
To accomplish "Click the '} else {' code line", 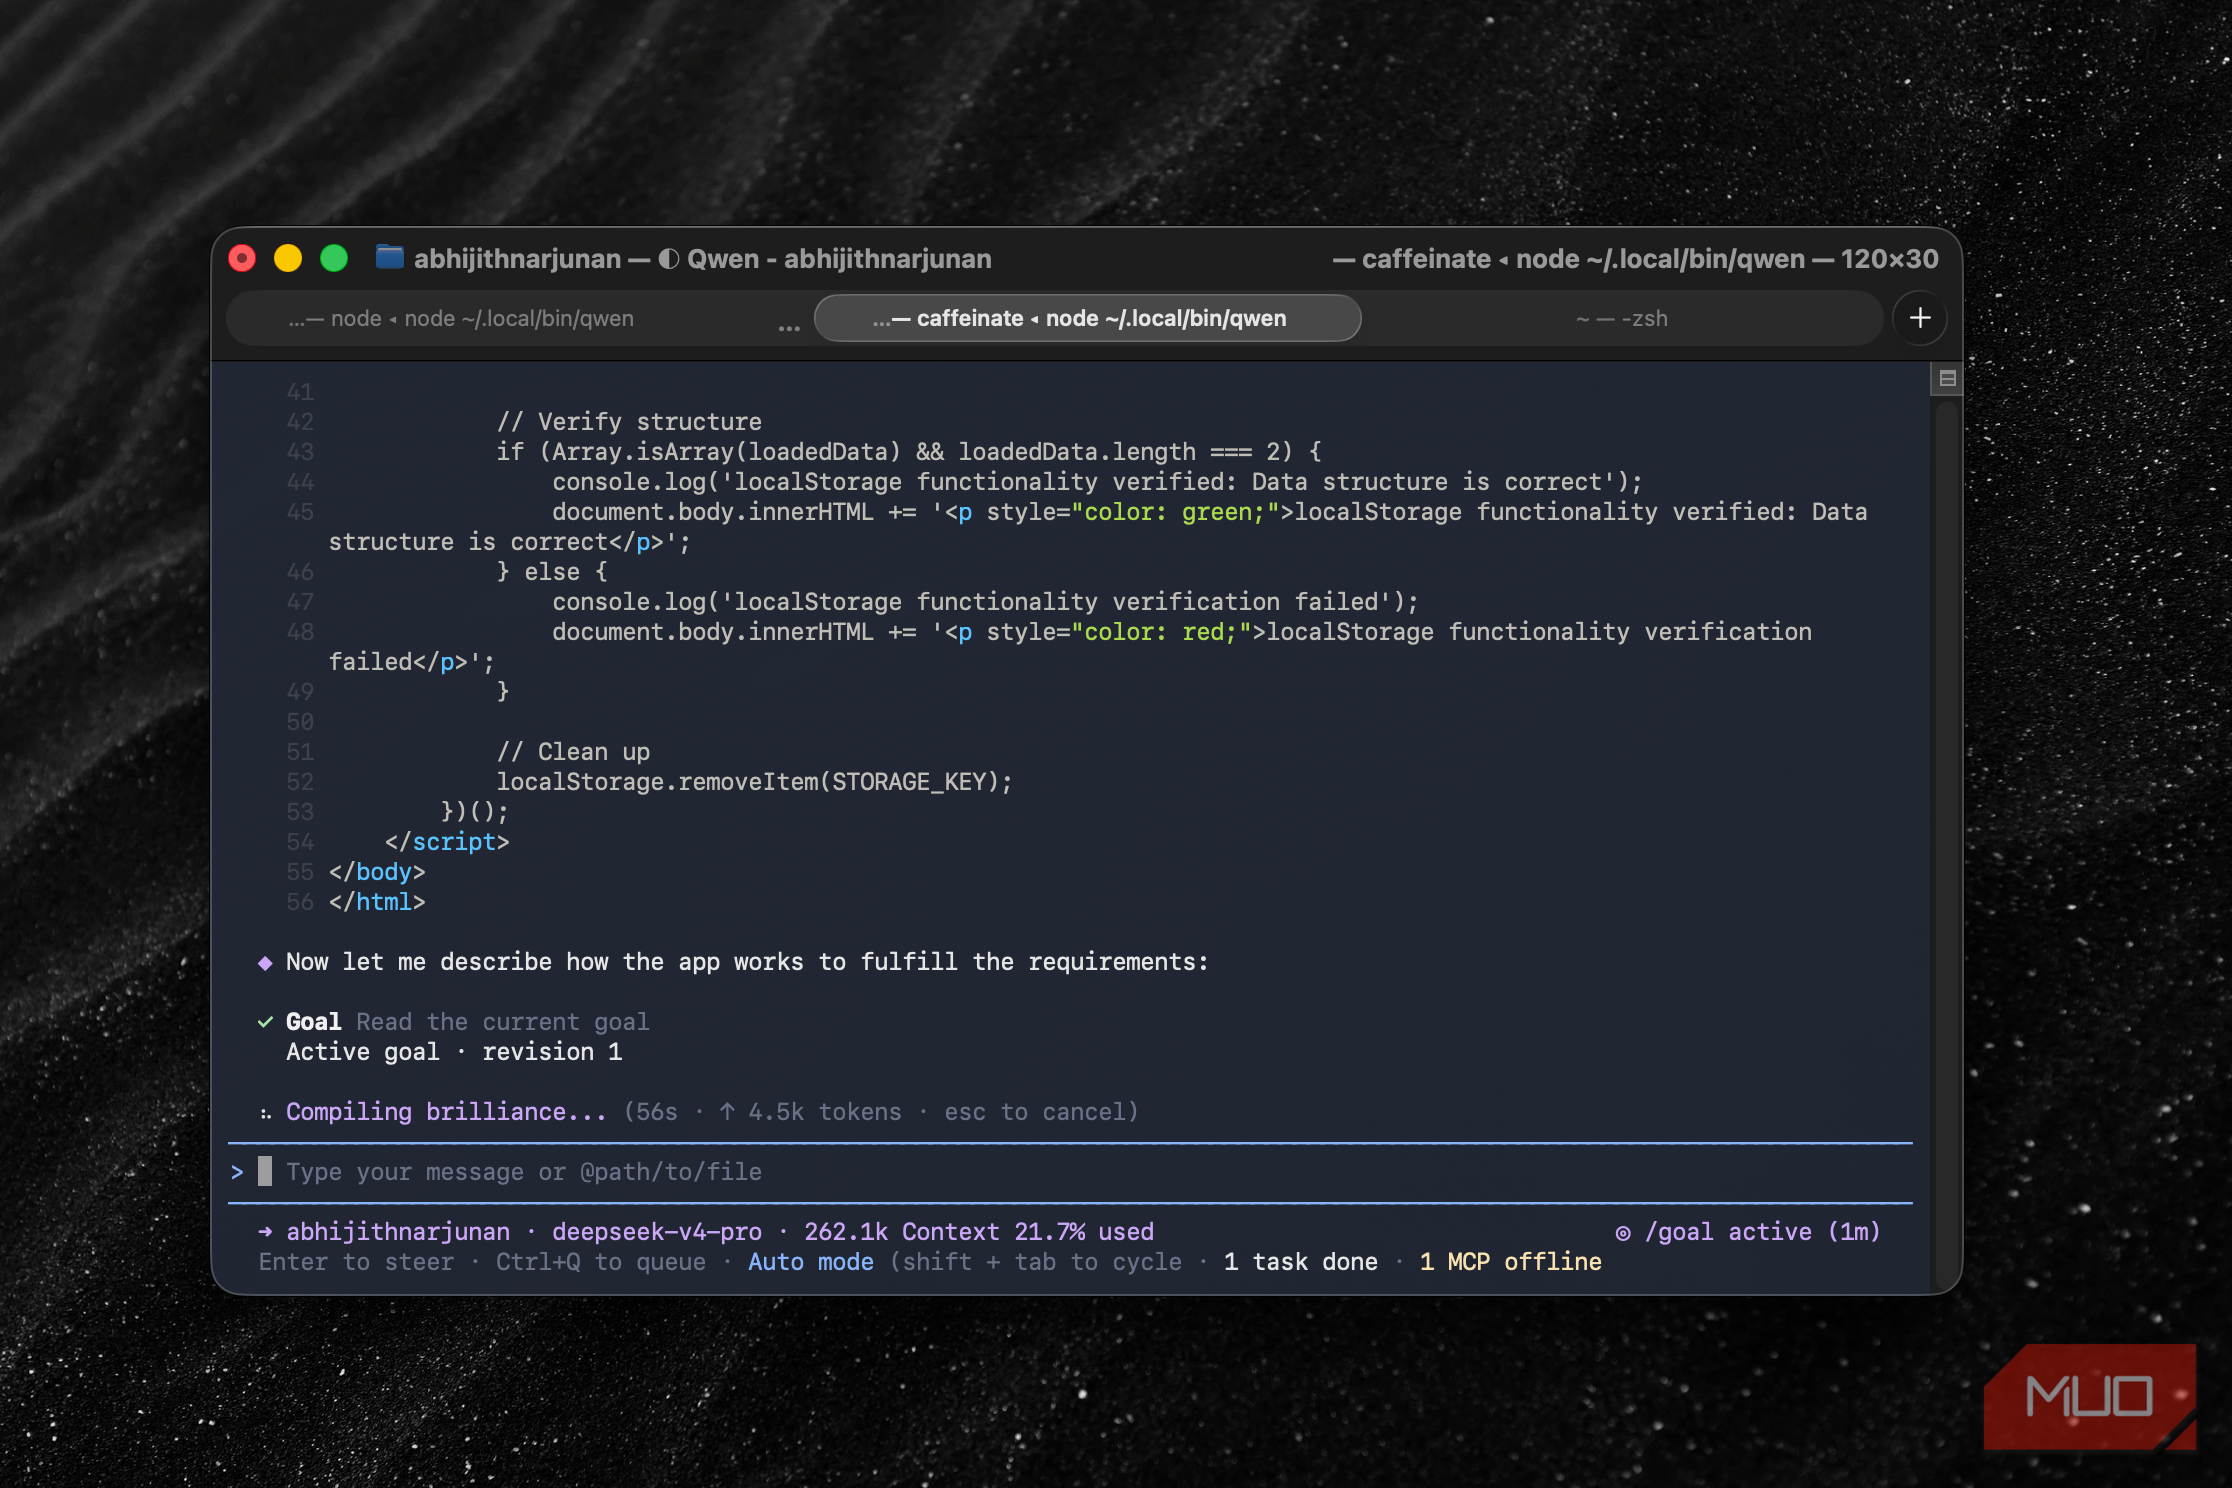I will pos(552,572).
